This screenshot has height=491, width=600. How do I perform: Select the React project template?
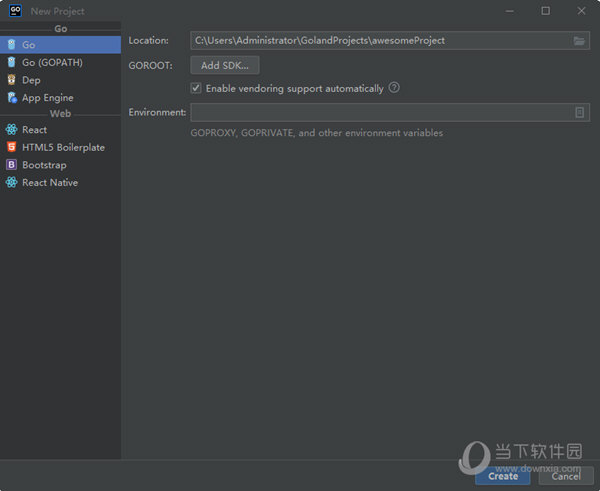coord(60,130)
